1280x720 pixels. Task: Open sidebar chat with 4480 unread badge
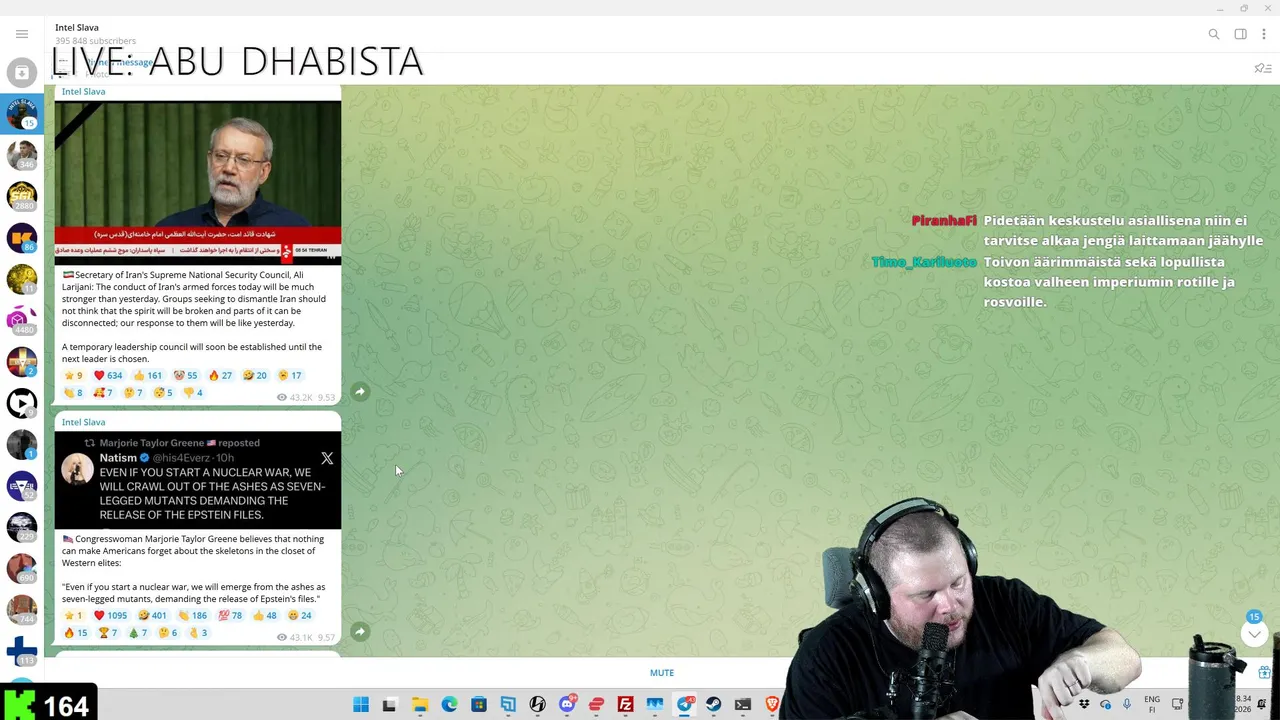click(x=22, y=320)
